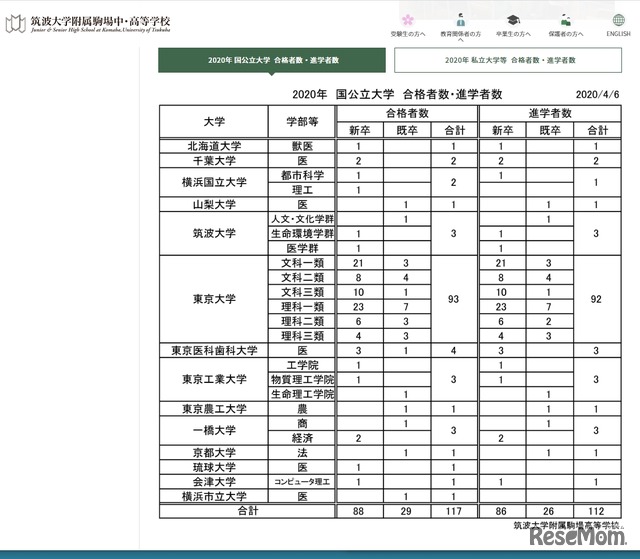Click the 工学院 cell
Image resolution: width=640 pixels, height=559 pixels.
[x=302, y=365]
